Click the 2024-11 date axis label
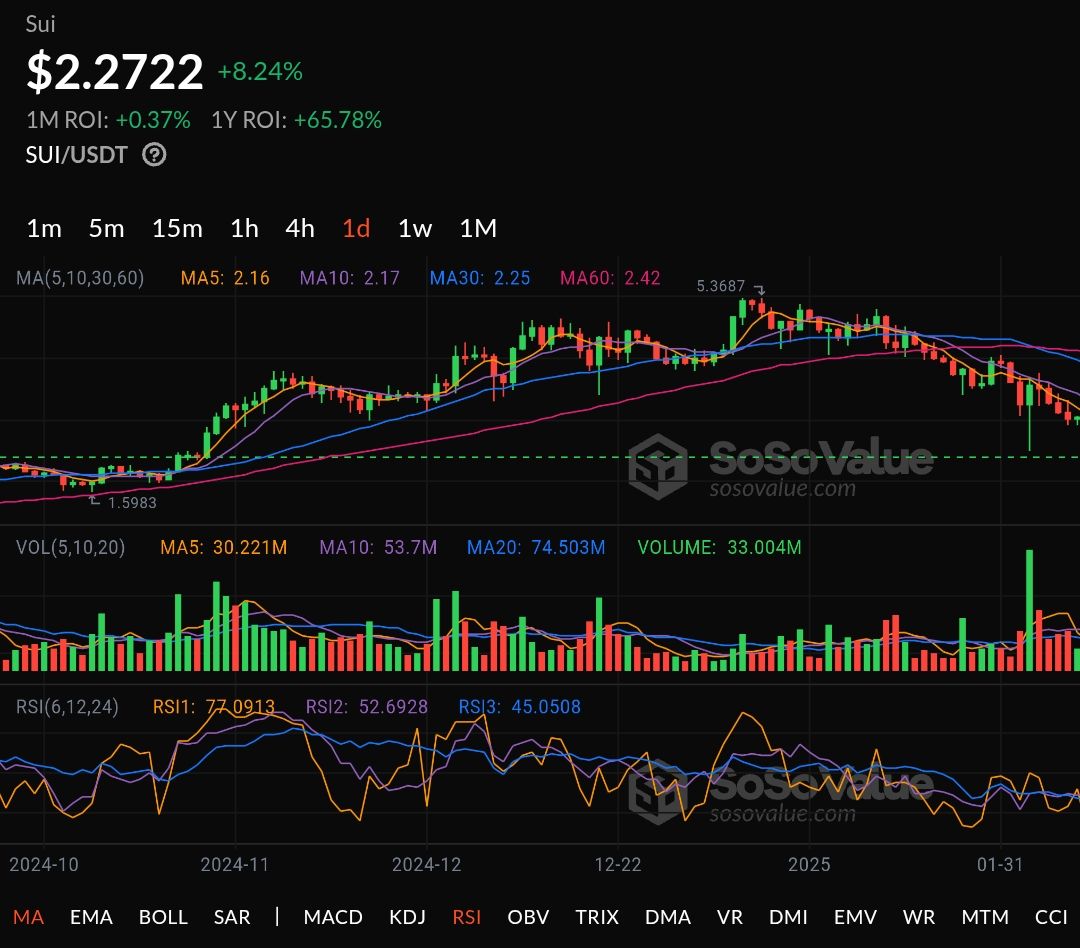The width and height of the screenshot is (1080, 948). point(234,864)
